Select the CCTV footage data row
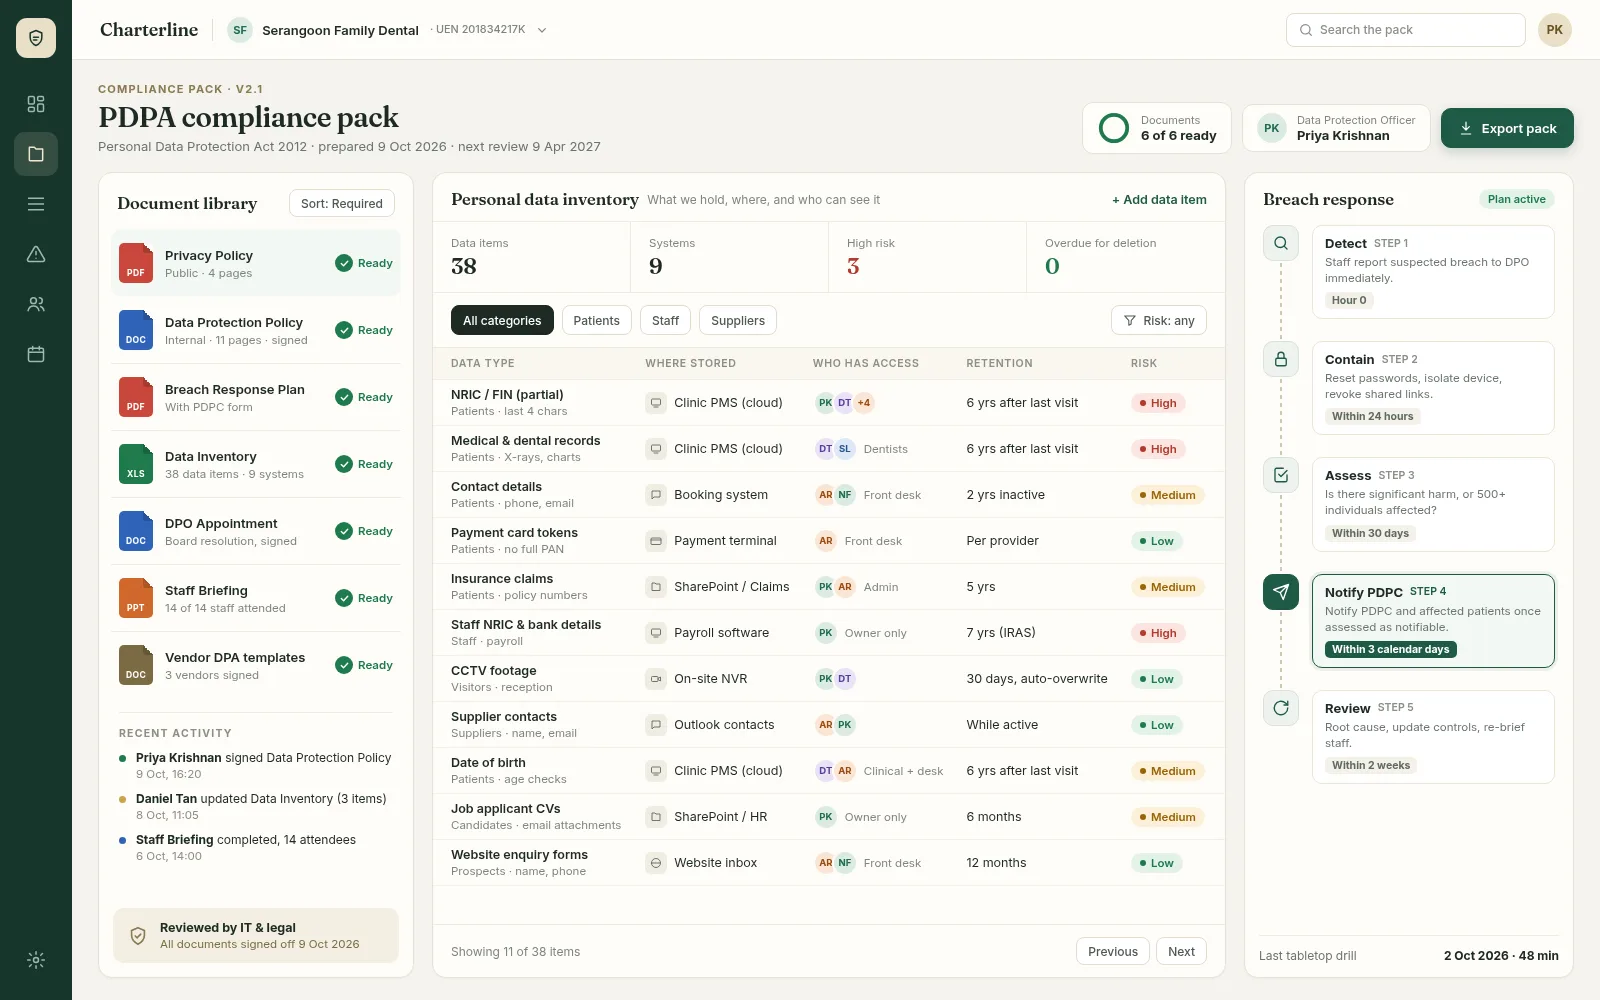The image size is (1600, 1000). pos(829,679)
